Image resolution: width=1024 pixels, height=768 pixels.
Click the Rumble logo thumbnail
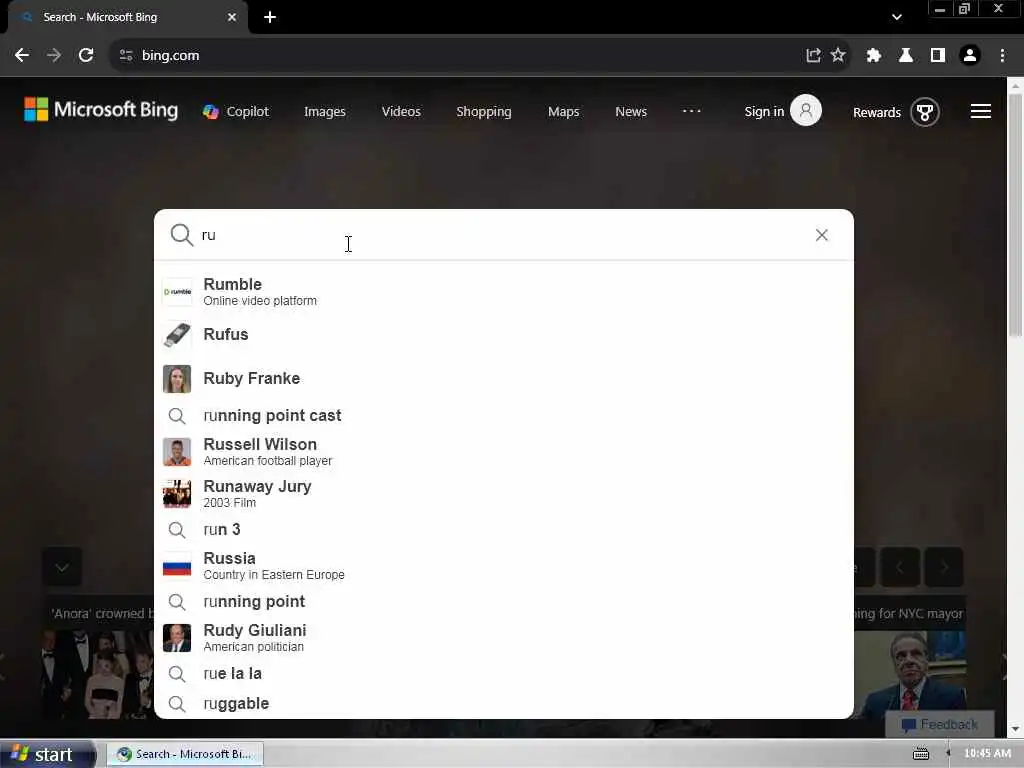pos(177,291)
